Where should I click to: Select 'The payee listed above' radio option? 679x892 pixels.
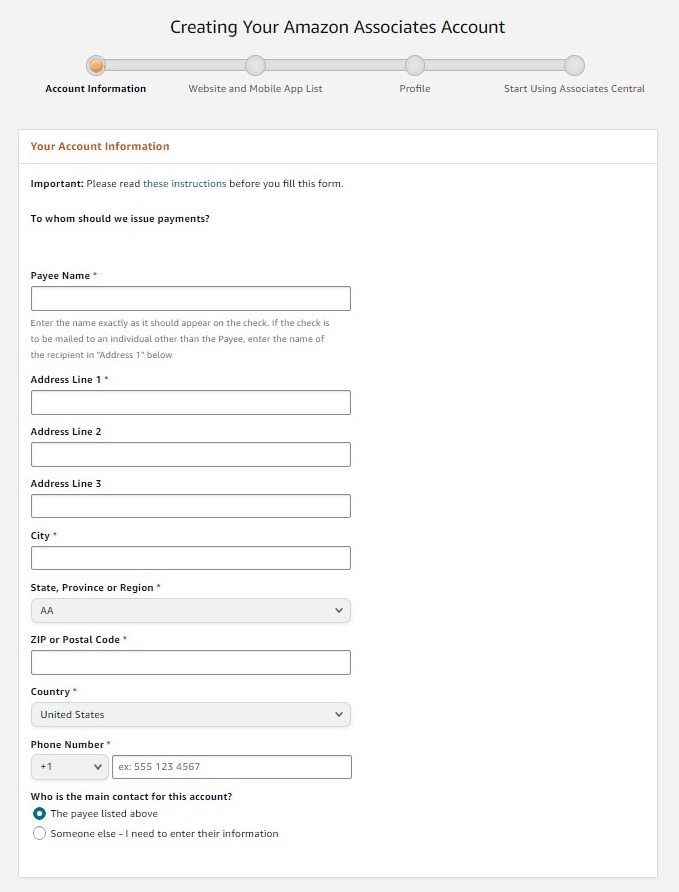pyautogui.click(x=39, y=813)
